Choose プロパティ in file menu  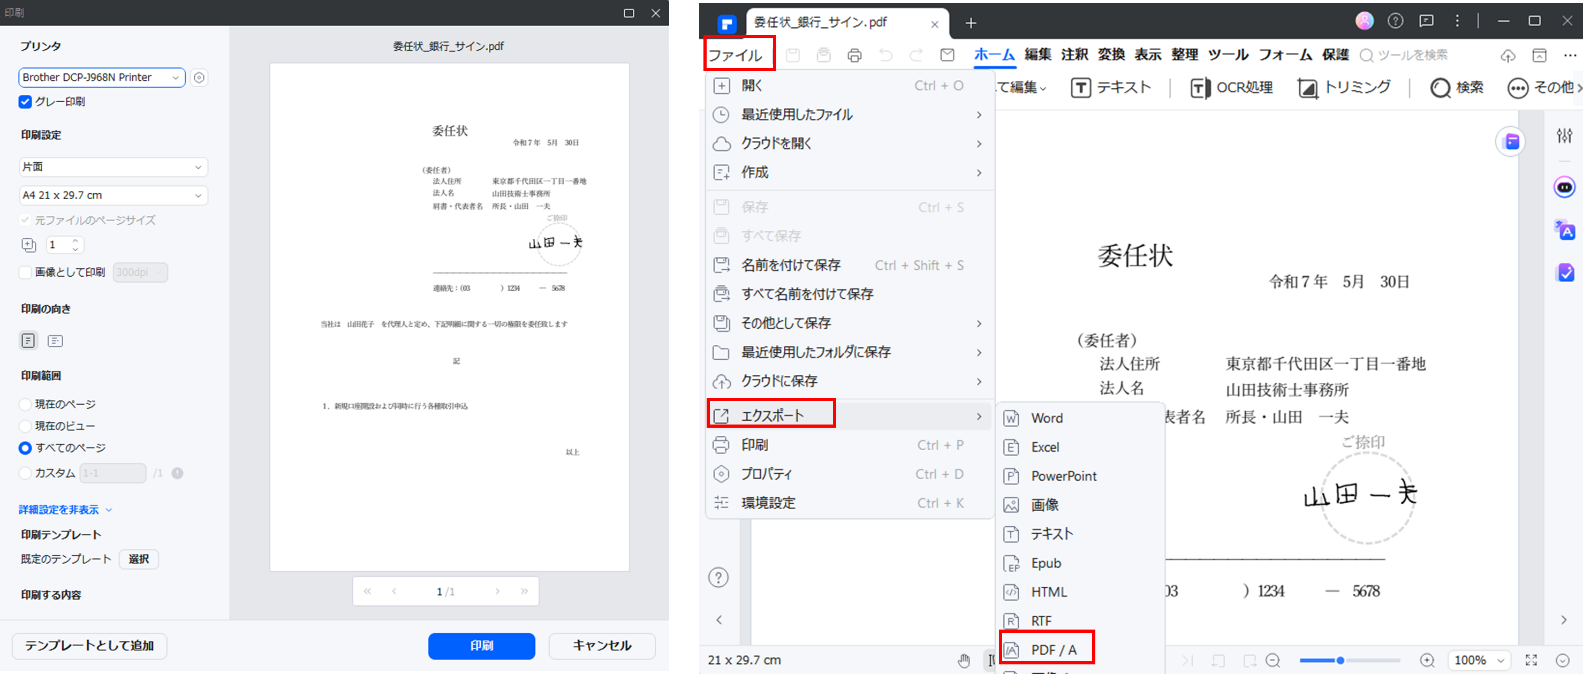coord(849,474)
